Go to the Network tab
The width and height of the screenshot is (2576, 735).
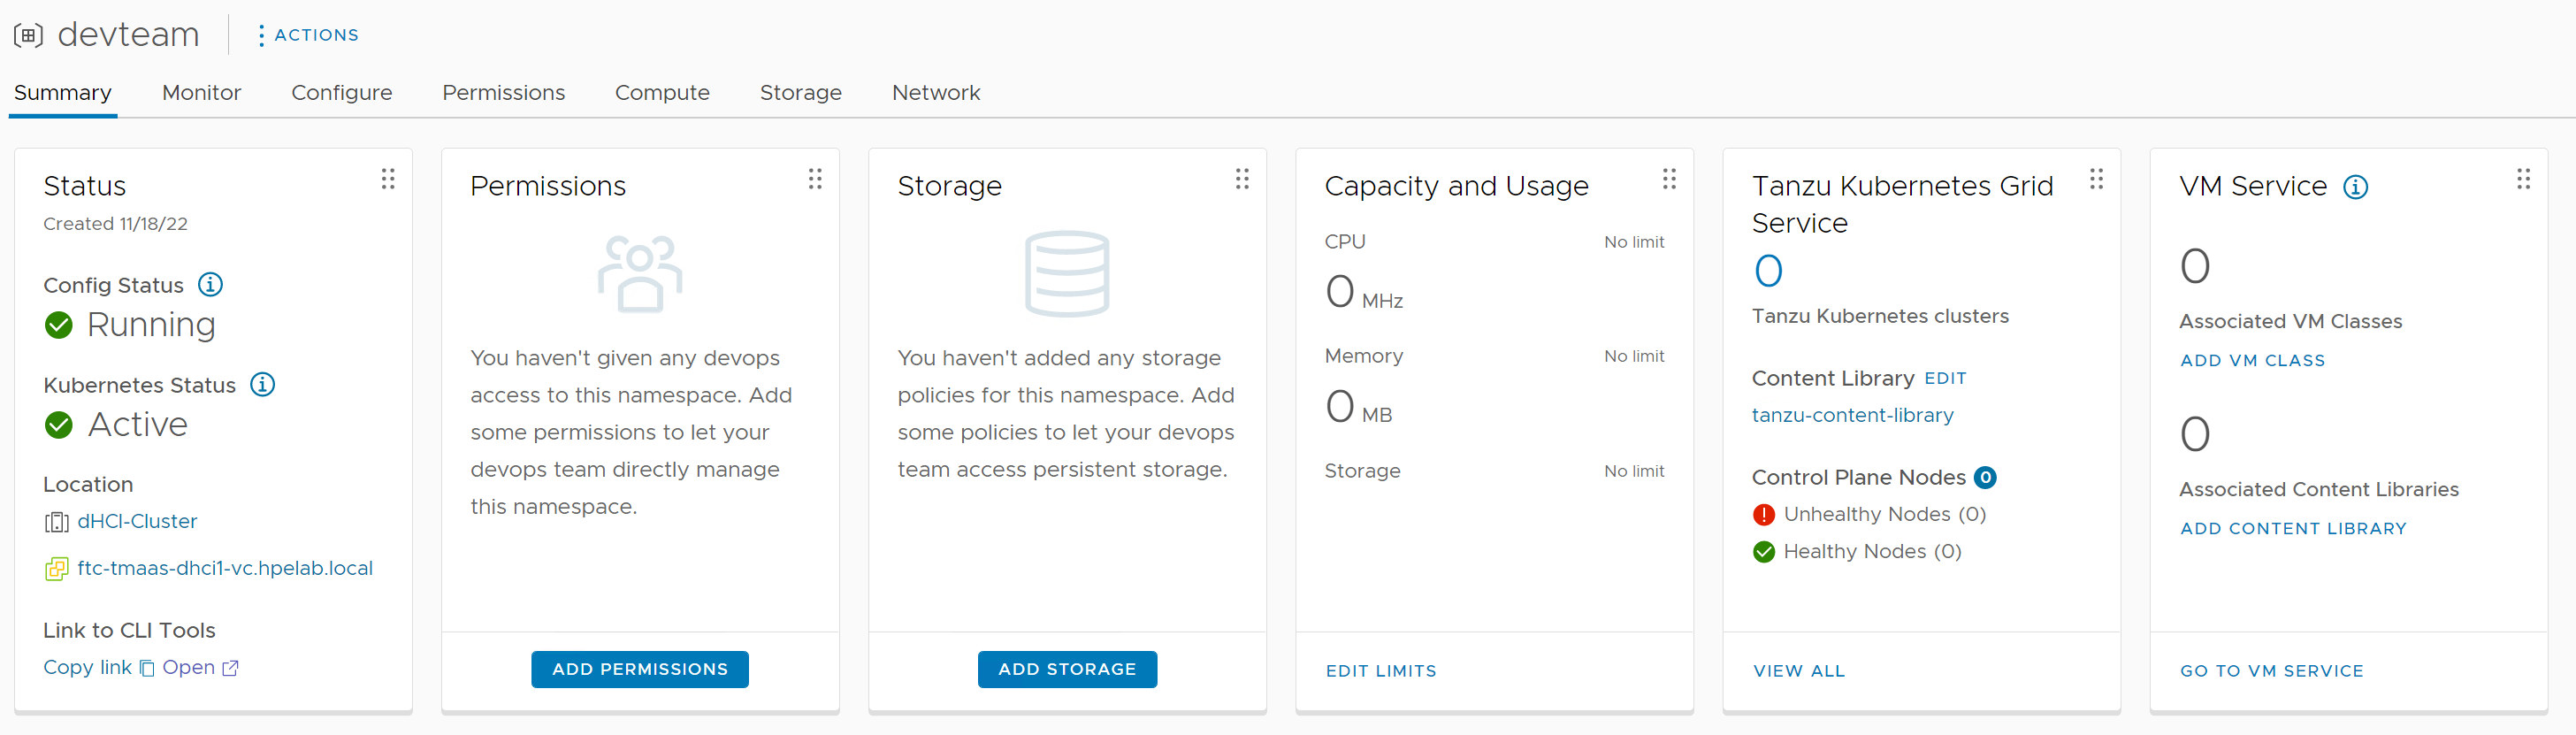935,93
